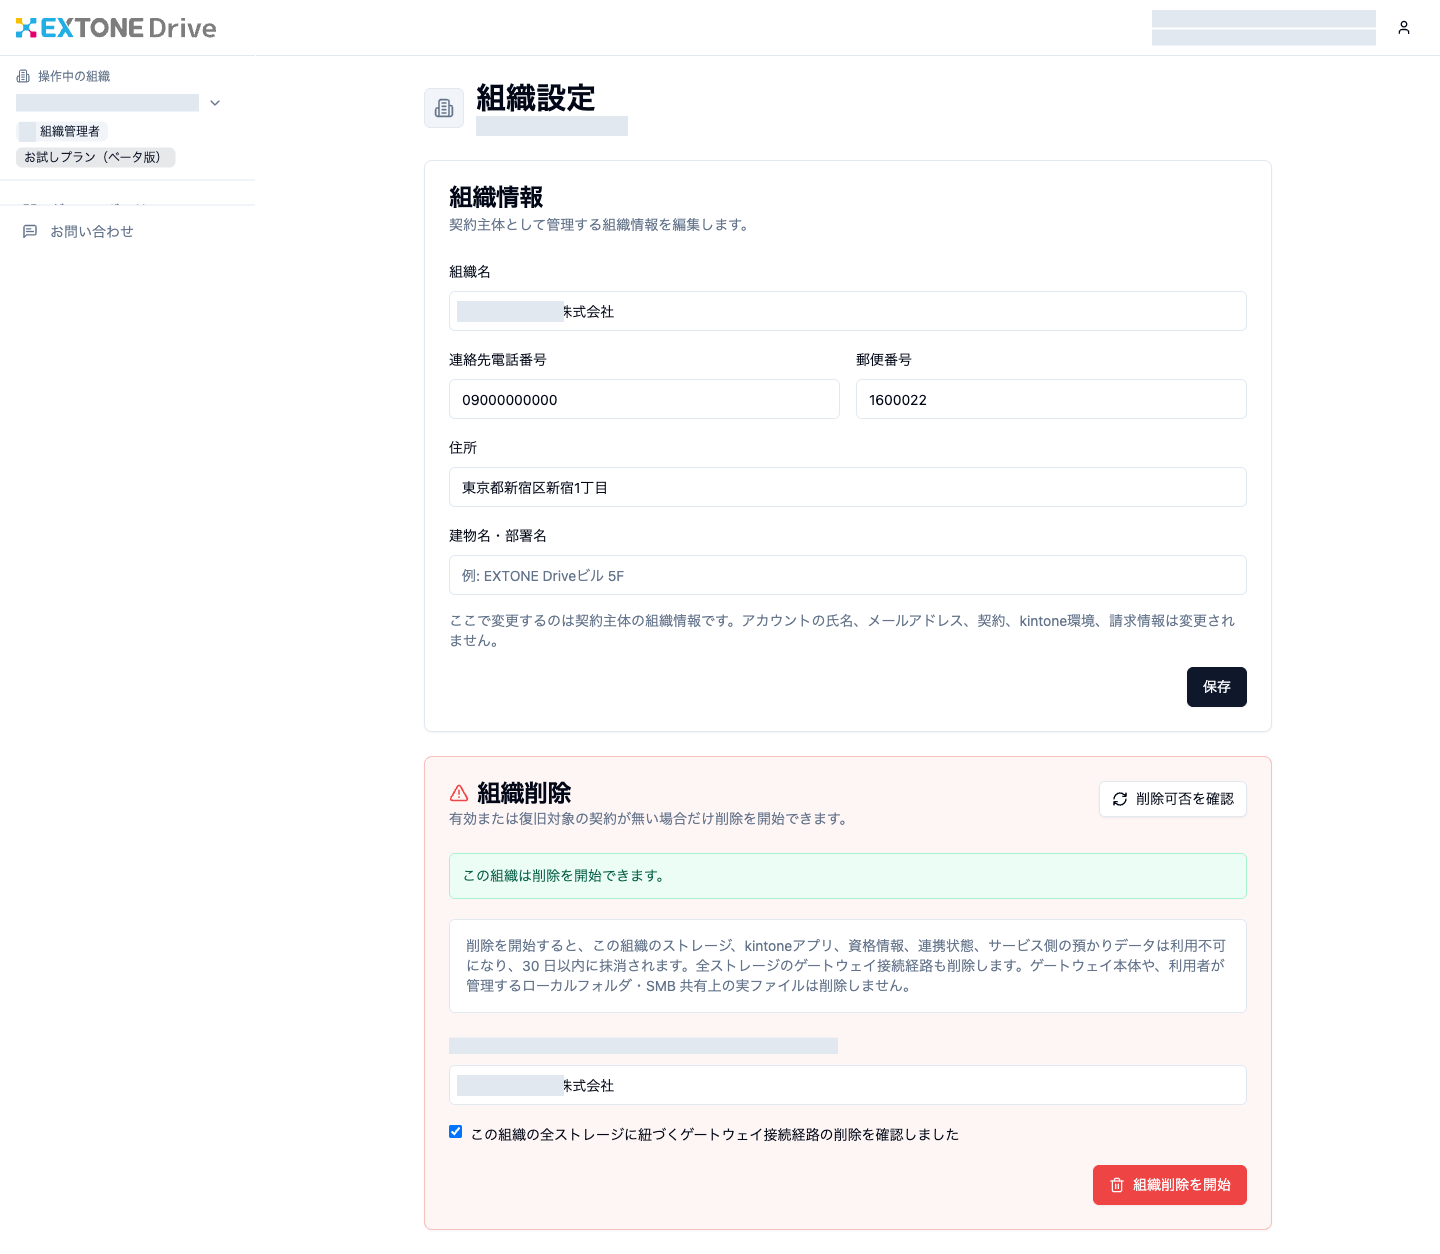Screen dimensions: 1440x1254
Task: Click the contact chat bubble icon
Action: pos(30,231)
